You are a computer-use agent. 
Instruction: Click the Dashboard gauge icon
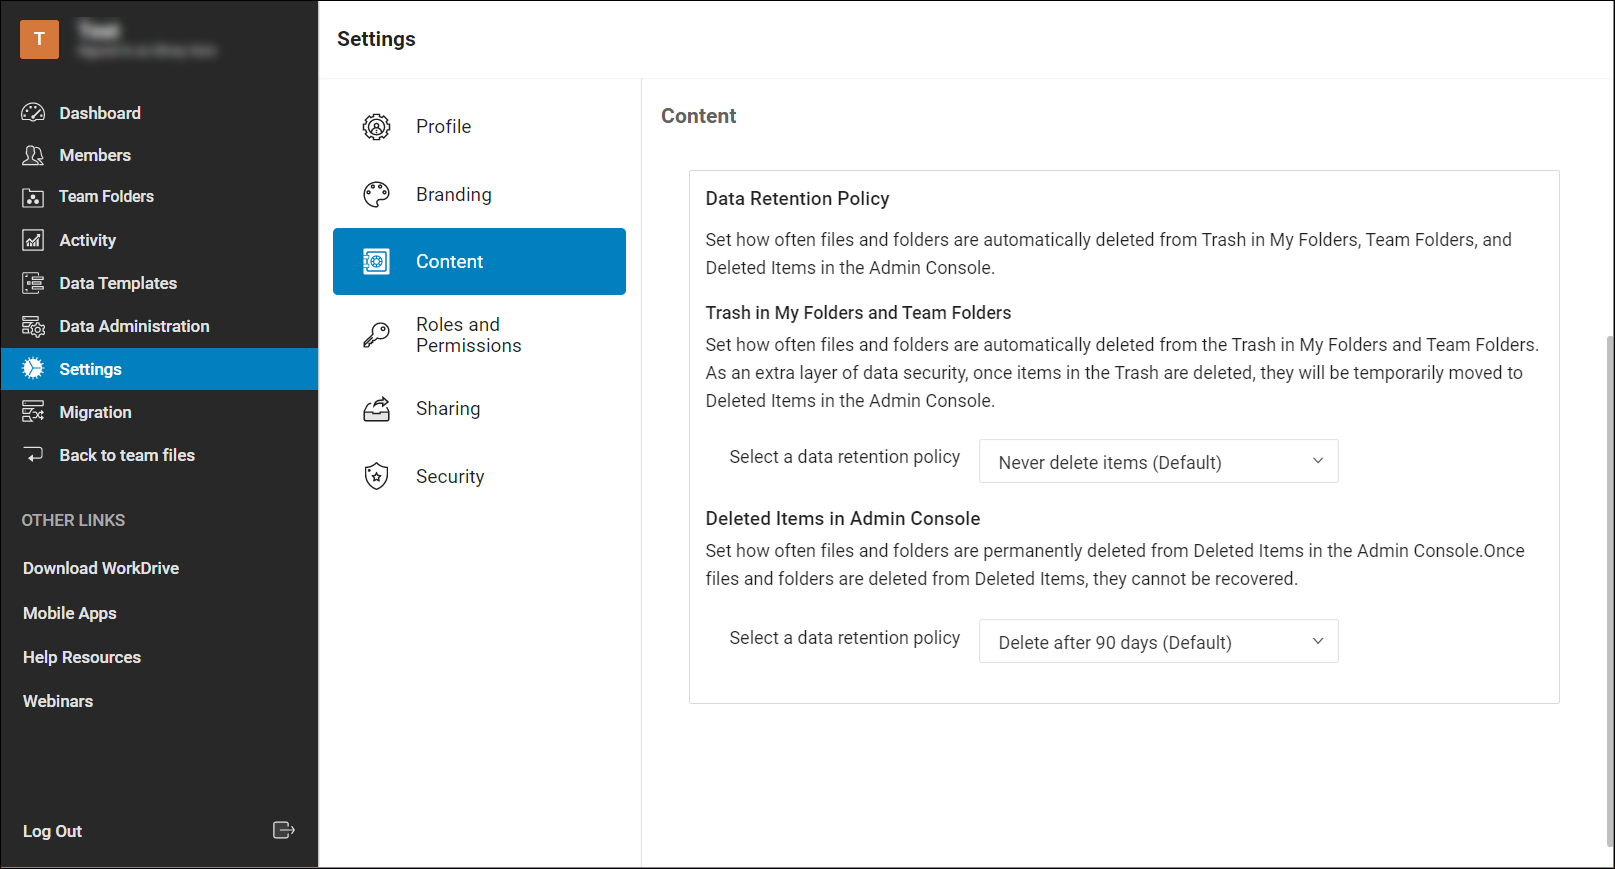[x=33, y=113]
